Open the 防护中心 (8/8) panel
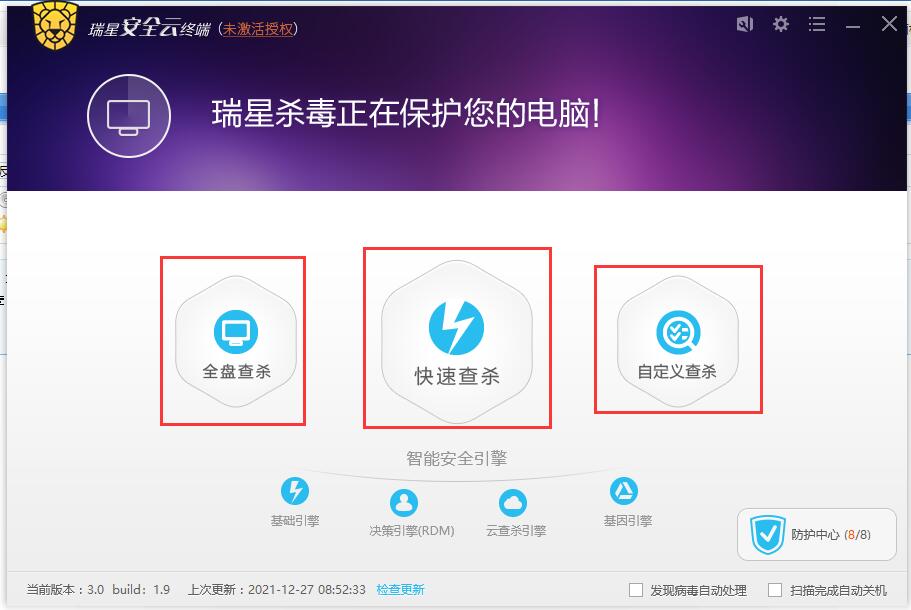 tap(817, 534)
